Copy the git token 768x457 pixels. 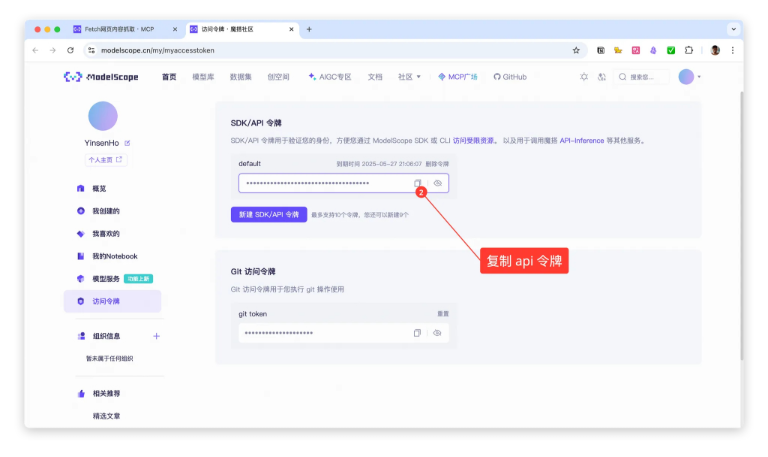(417, 333)
